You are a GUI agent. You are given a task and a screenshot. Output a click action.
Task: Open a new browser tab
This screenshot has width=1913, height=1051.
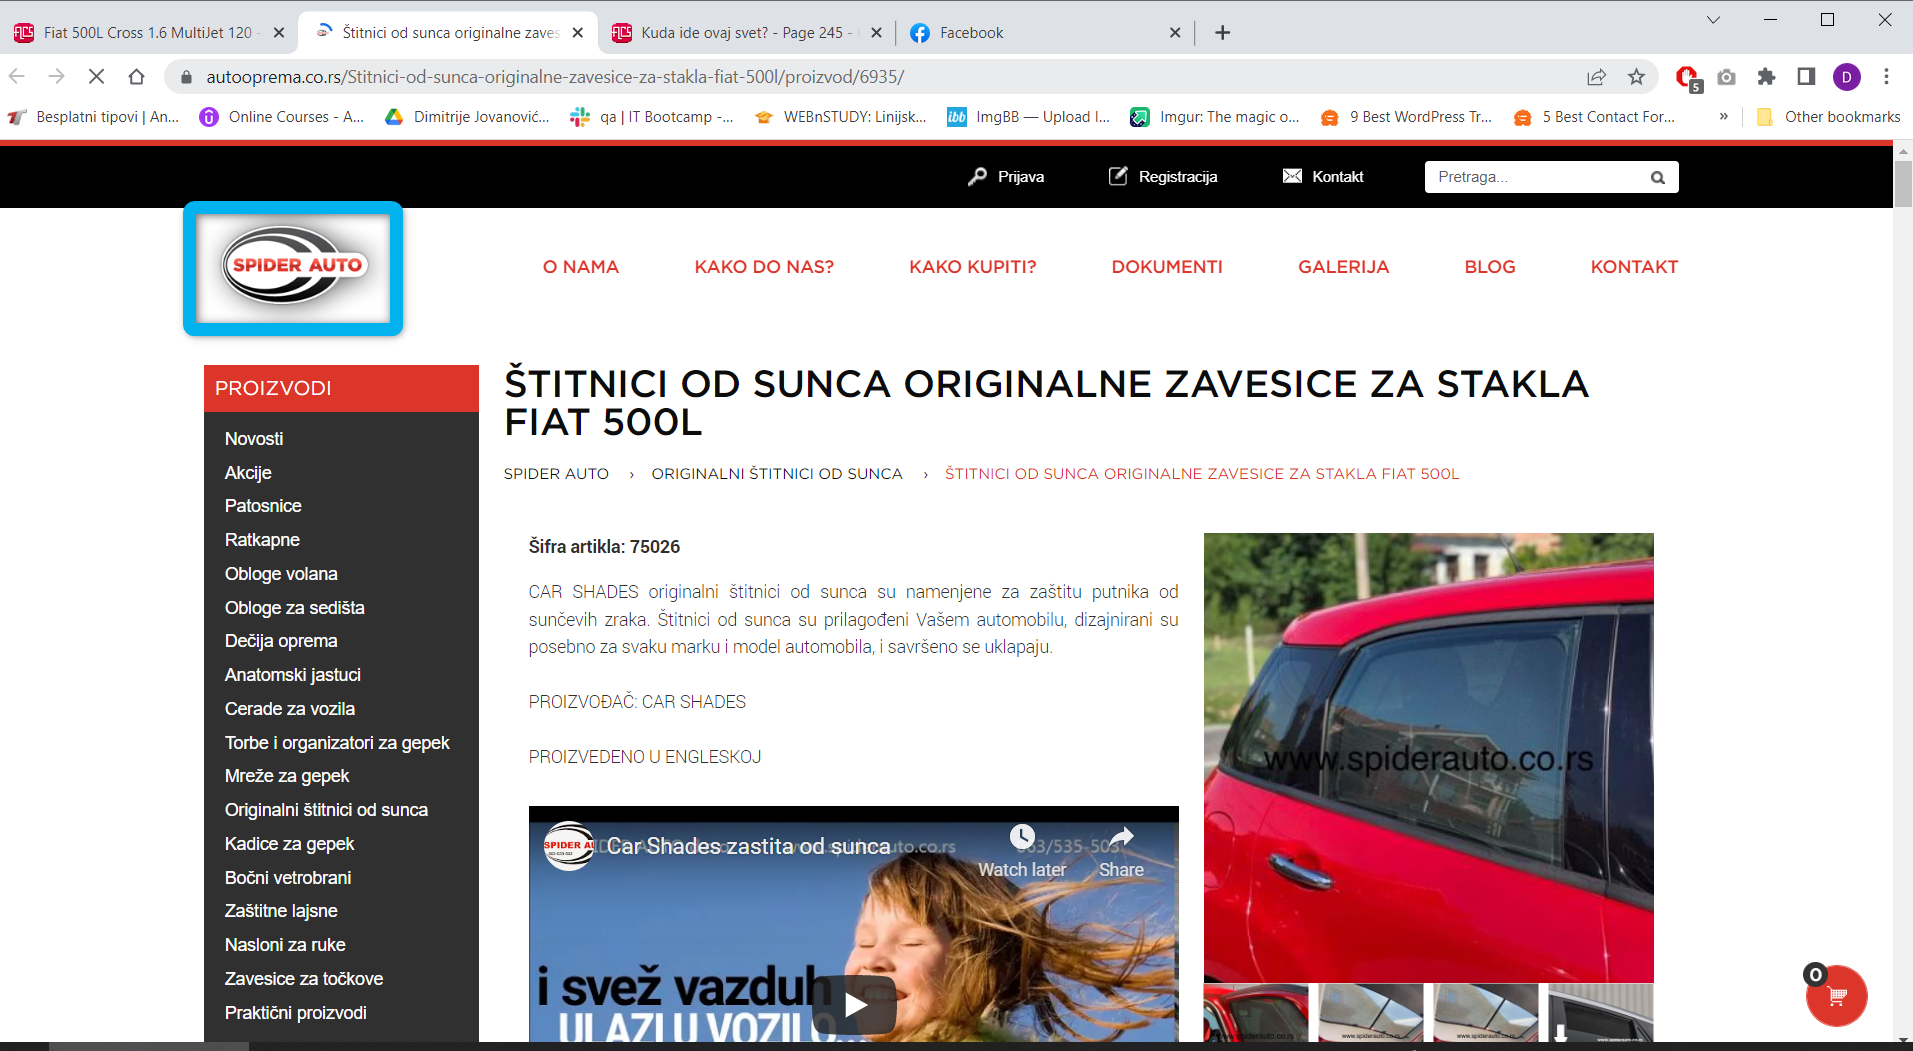1222,33
